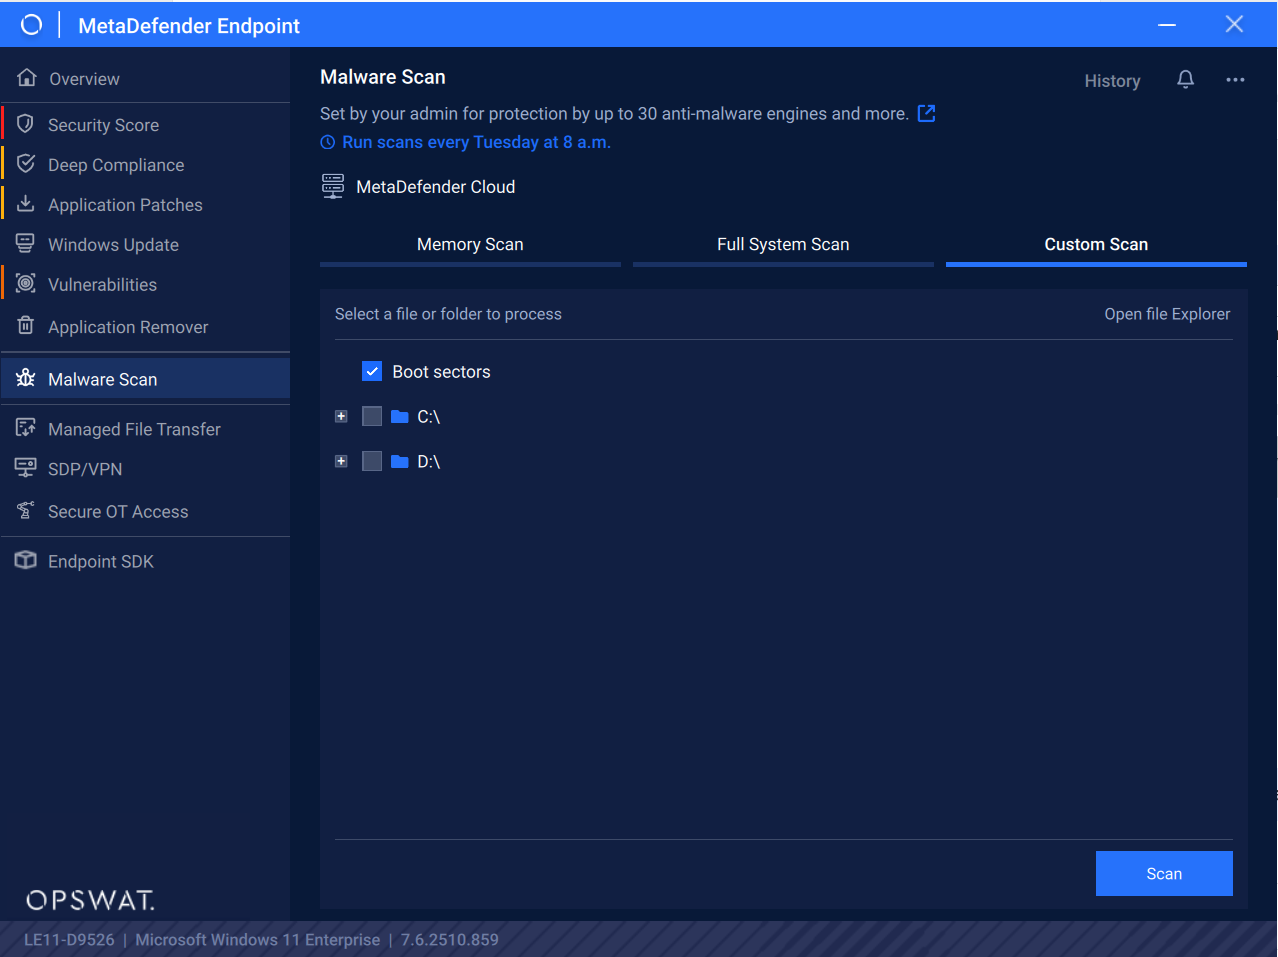1278x957 pixels.
Task: Go to Deep Compliance in sidebar
Action: pyautogui.click(x=116, y=165)
